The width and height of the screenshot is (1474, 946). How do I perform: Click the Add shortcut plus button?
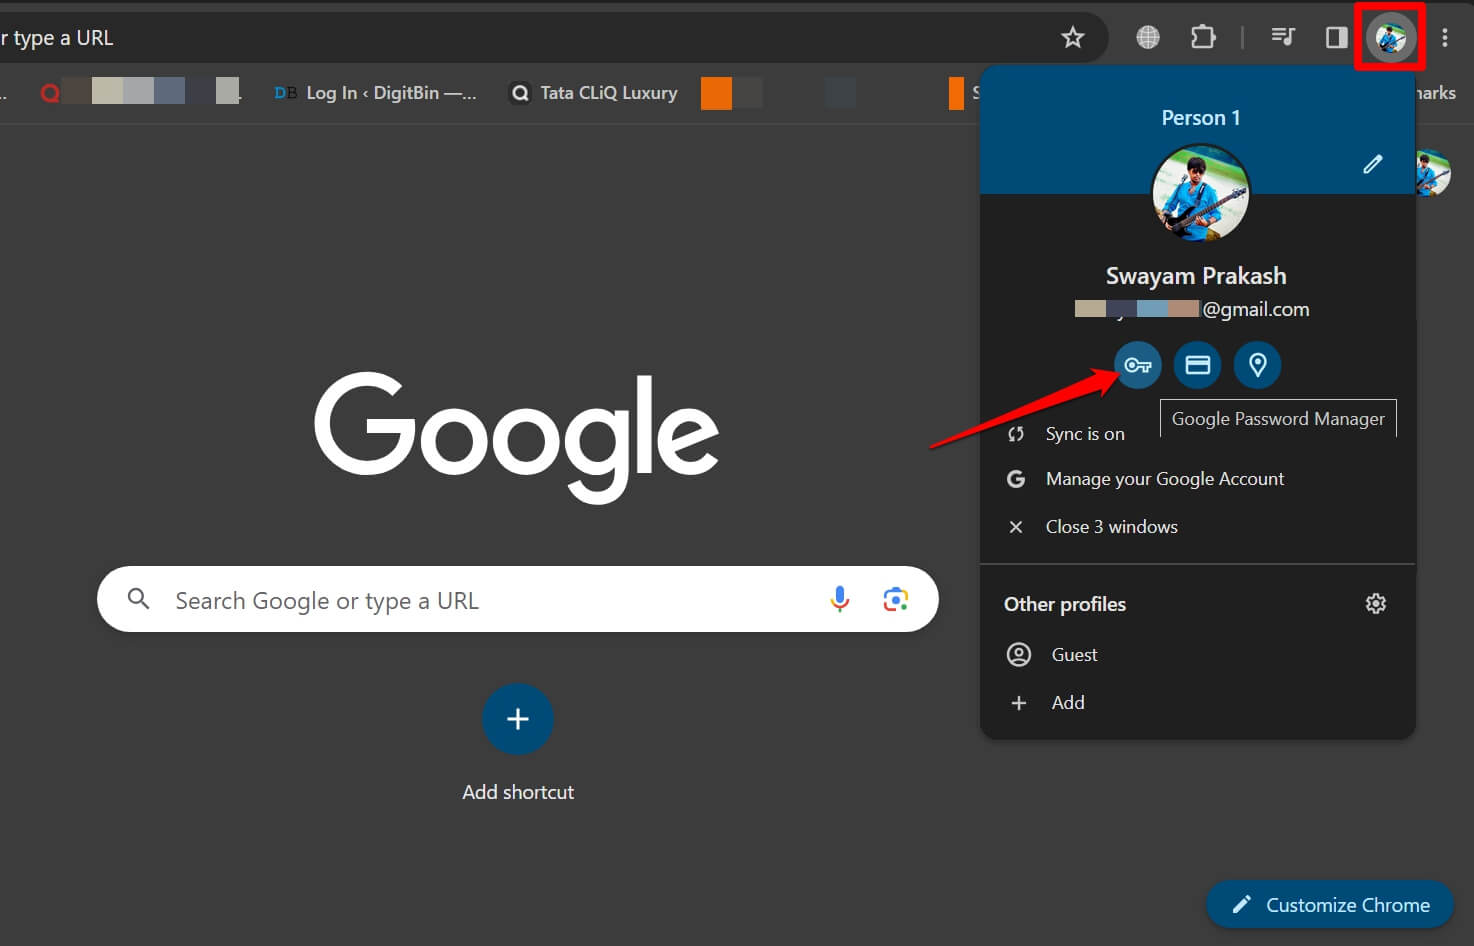[x=517, y=719]
